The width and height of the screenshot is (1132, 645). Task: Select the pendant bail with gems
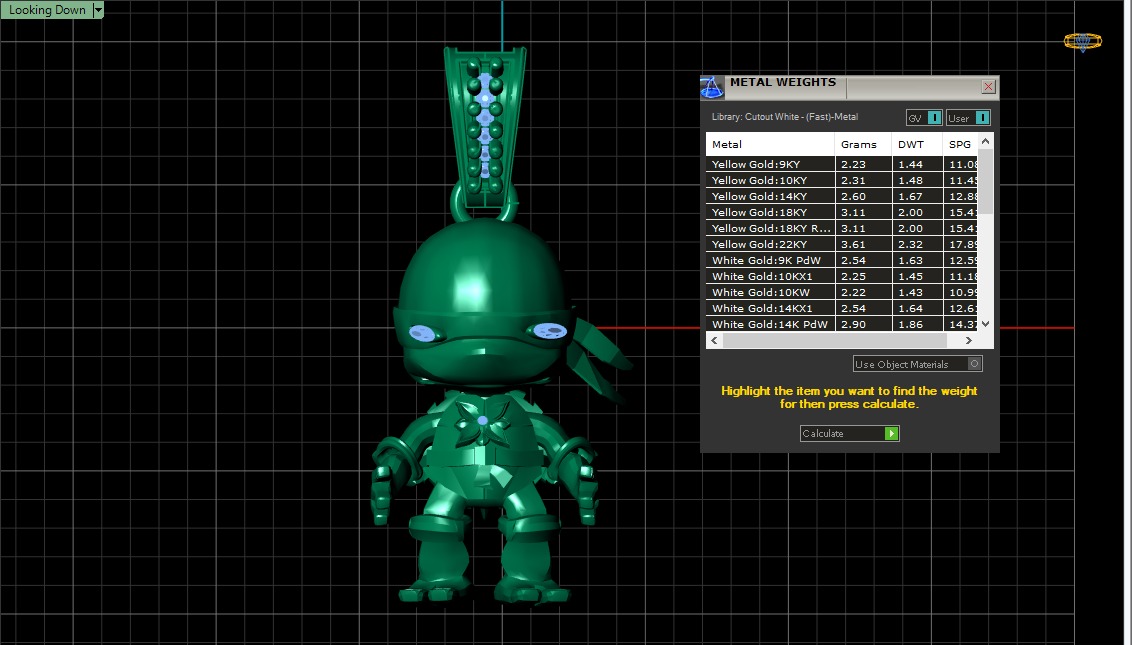[484, 126]
